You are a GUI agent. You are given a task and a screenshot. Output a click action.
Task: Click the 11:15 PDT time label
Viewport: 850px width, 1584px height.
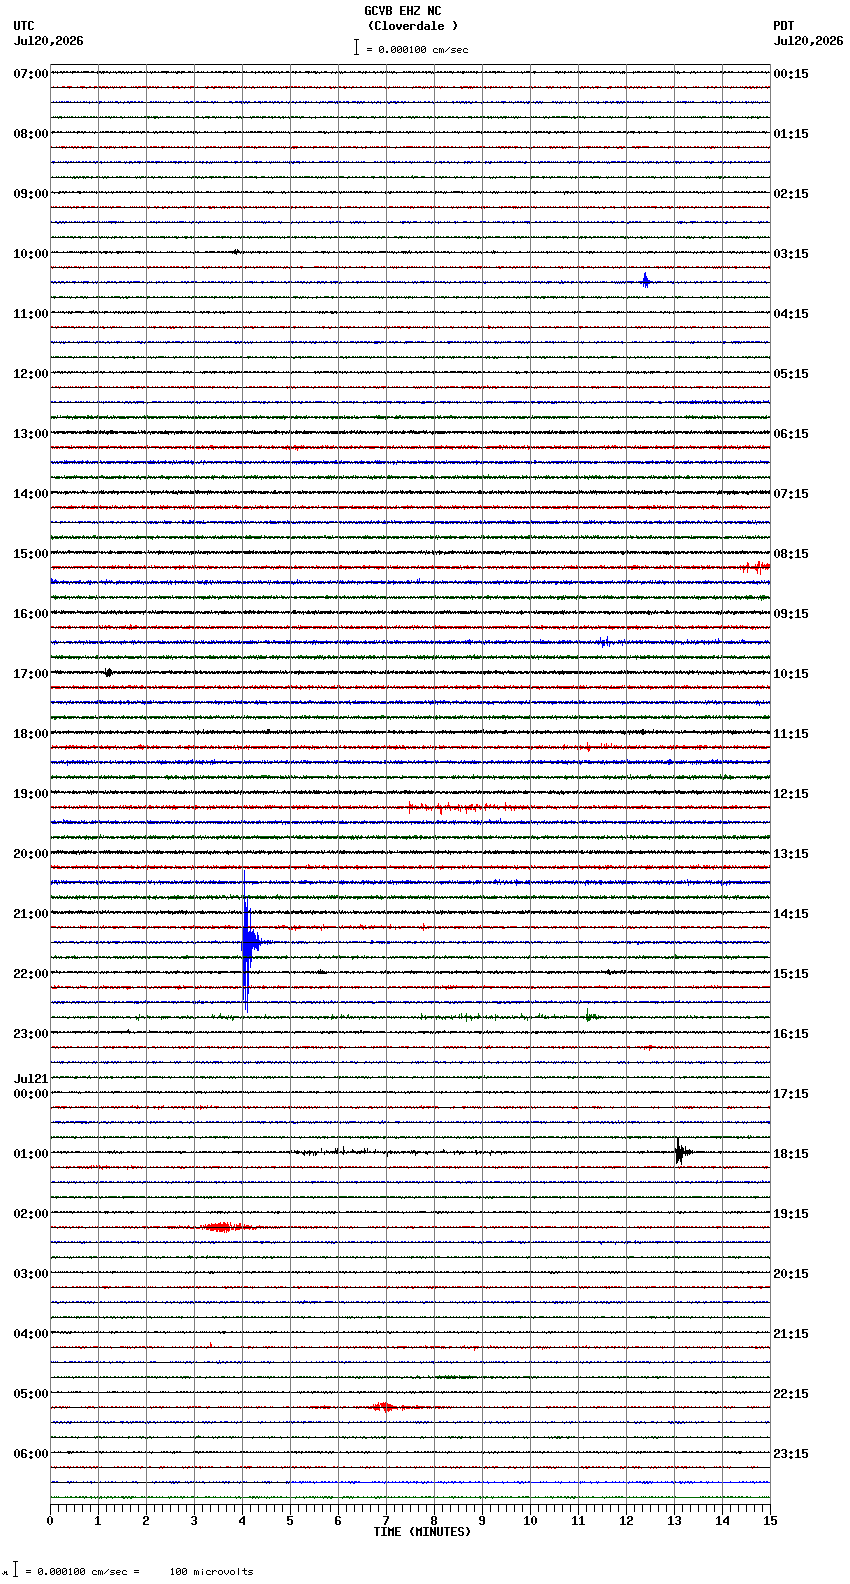pos(791,734)
